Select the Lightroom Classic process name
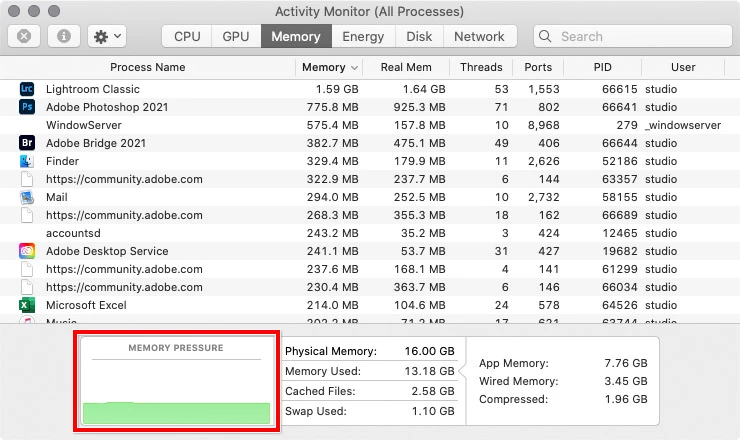Image resolution: width=740 pixels, height=440 pixels. pyautogui.click(x=92, y=89)
